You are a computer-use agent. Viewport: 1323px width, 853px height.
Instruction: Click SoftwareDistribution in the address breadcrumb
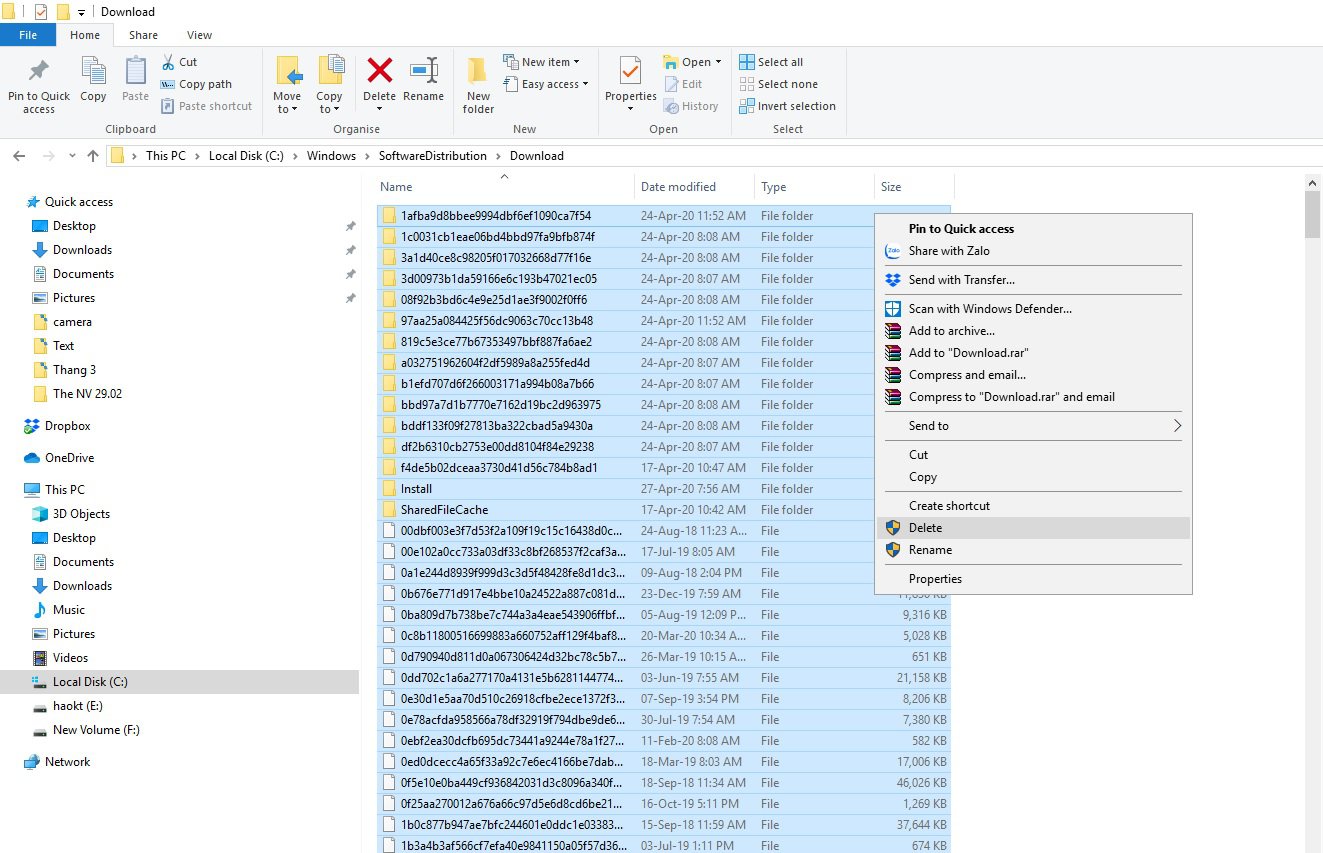tap(432, 156)
